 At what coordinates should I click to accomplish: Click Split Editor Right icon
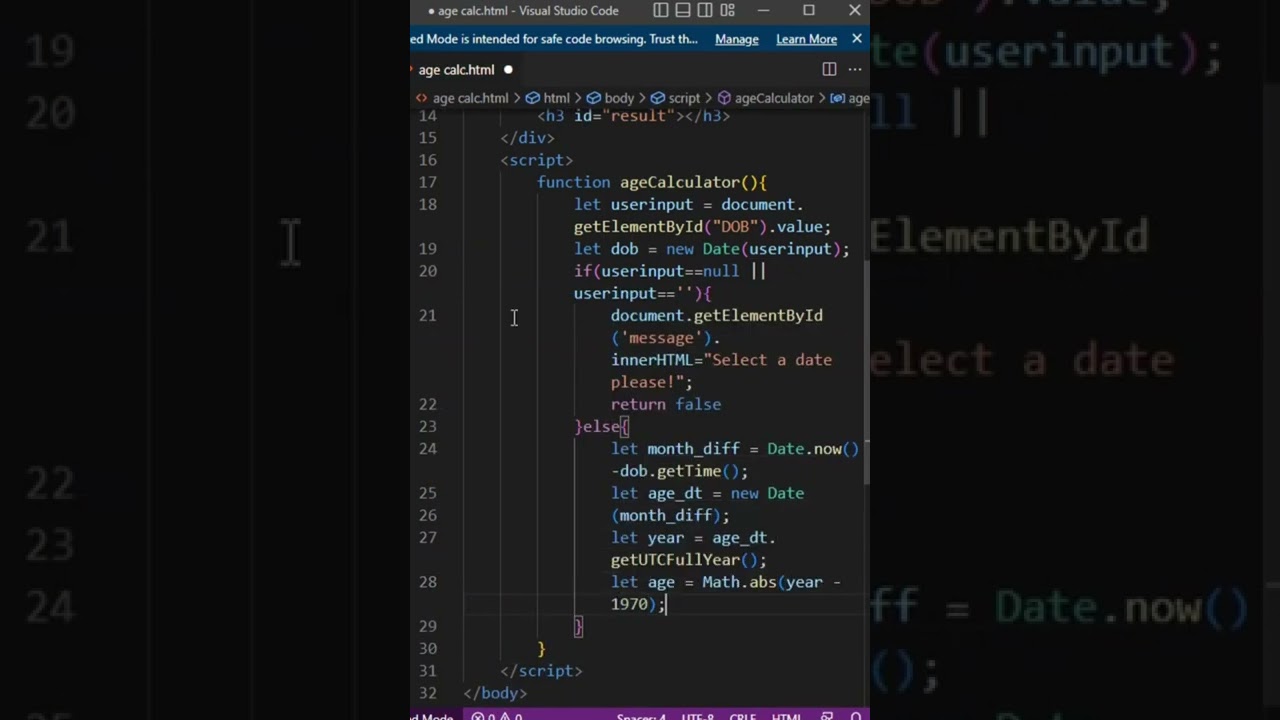pyautogui.click(x=829, y=69)
